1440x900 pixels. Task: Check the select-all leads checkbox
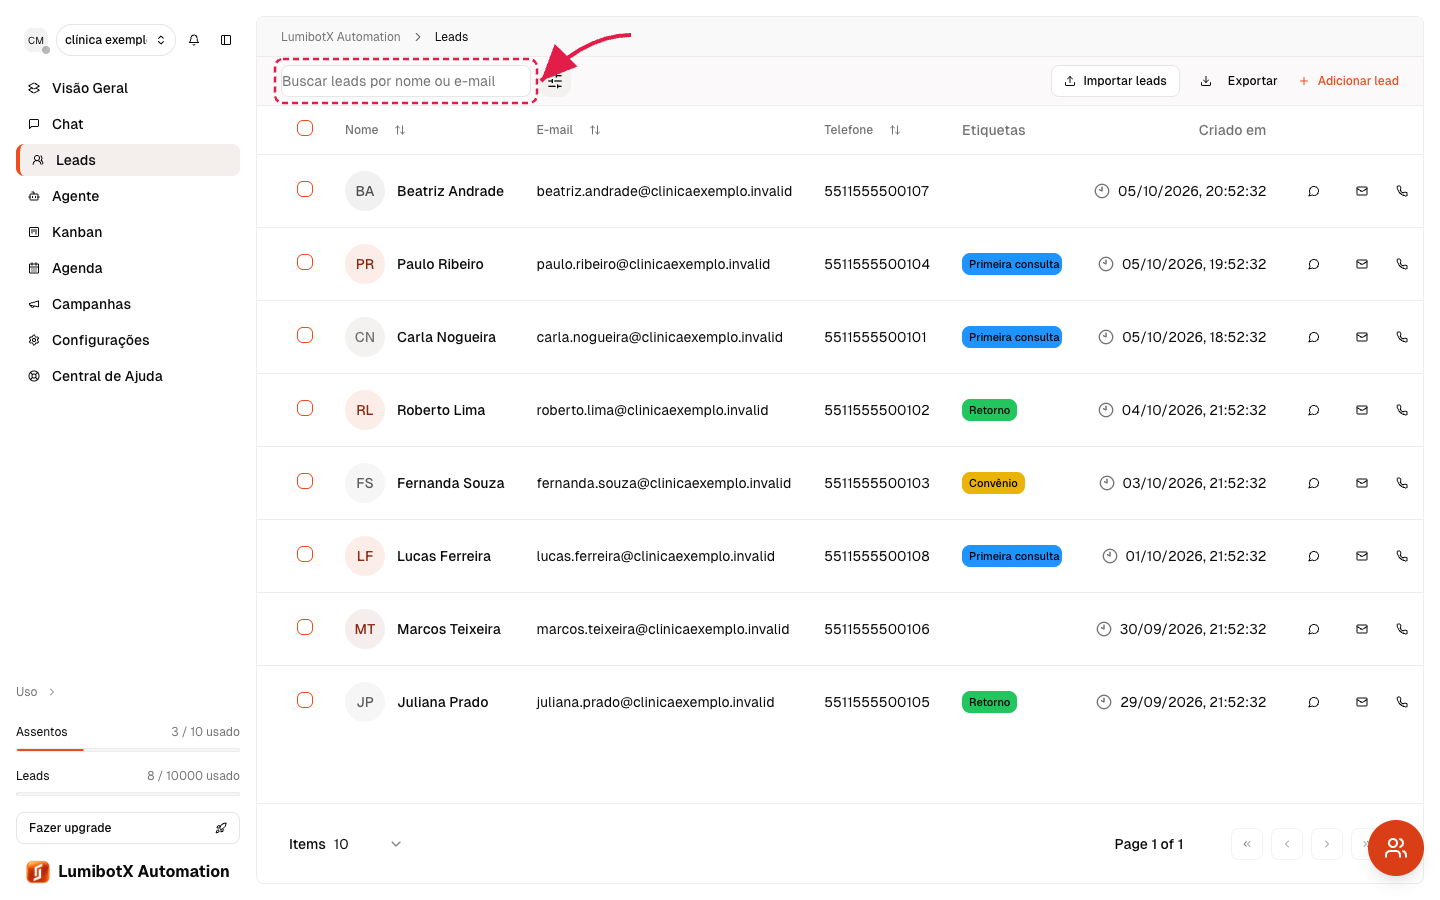click(305, 128)
